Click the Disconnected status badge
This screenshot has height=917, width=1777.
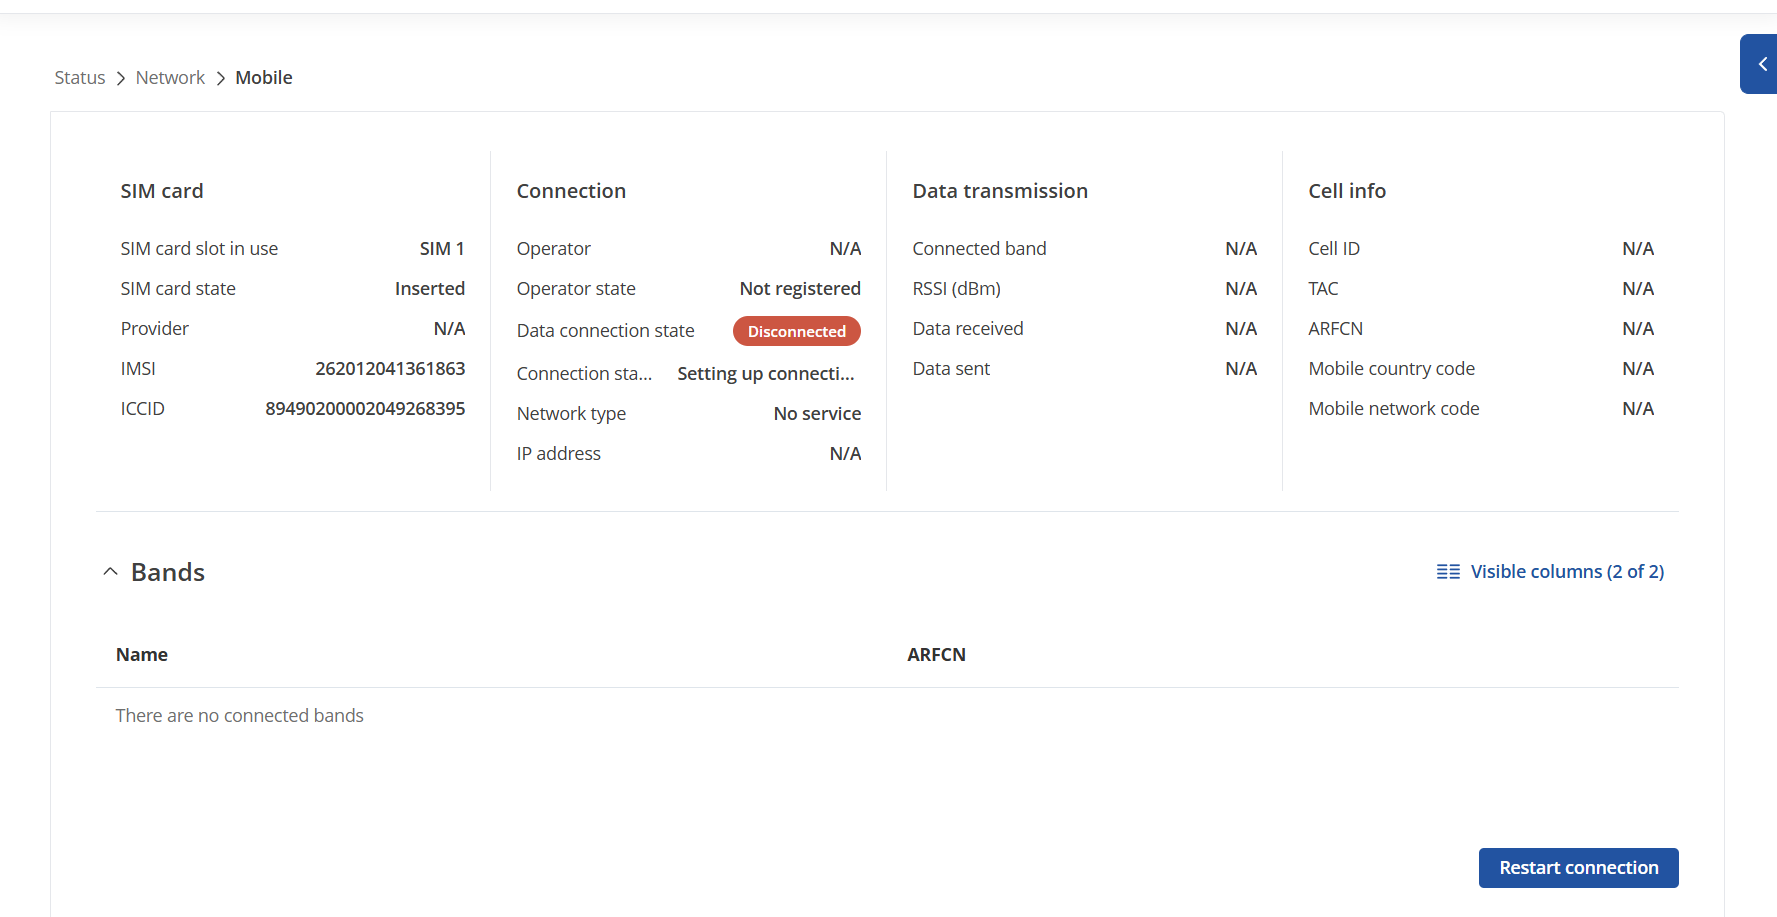(797, 331)
